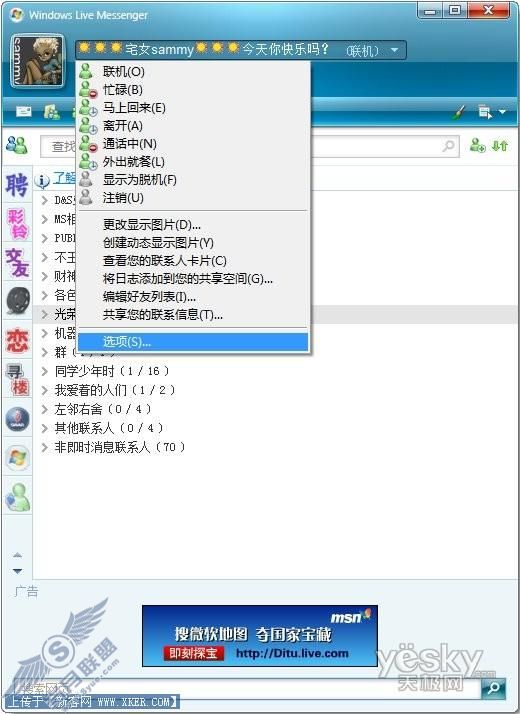Click the sort contacts arrows icon
The width and height of the screenshot is (520, 714).
tap(500, 146)
